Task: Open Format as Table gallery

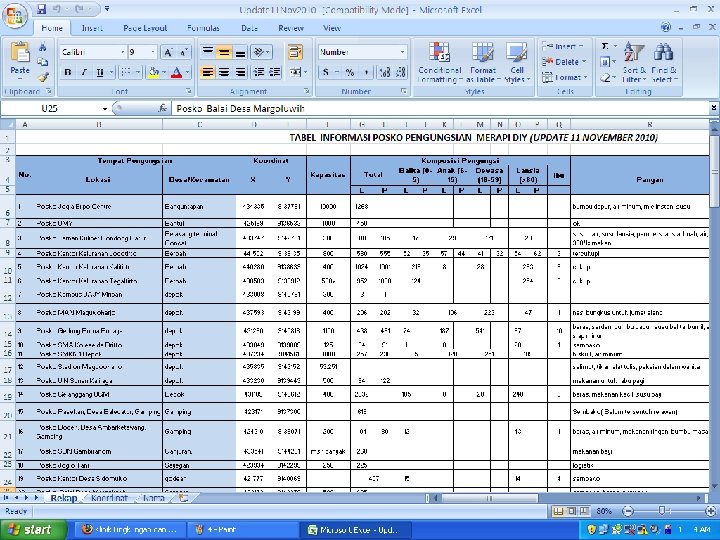Action: (483, 62)
